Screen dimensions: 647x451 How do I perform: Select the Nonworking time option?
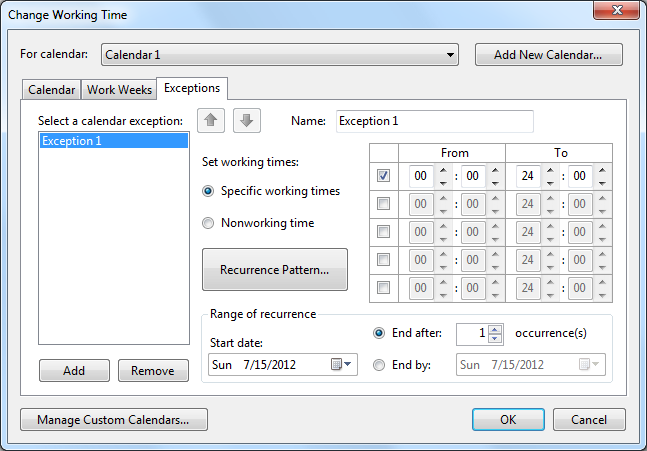(x=208, y=223)
